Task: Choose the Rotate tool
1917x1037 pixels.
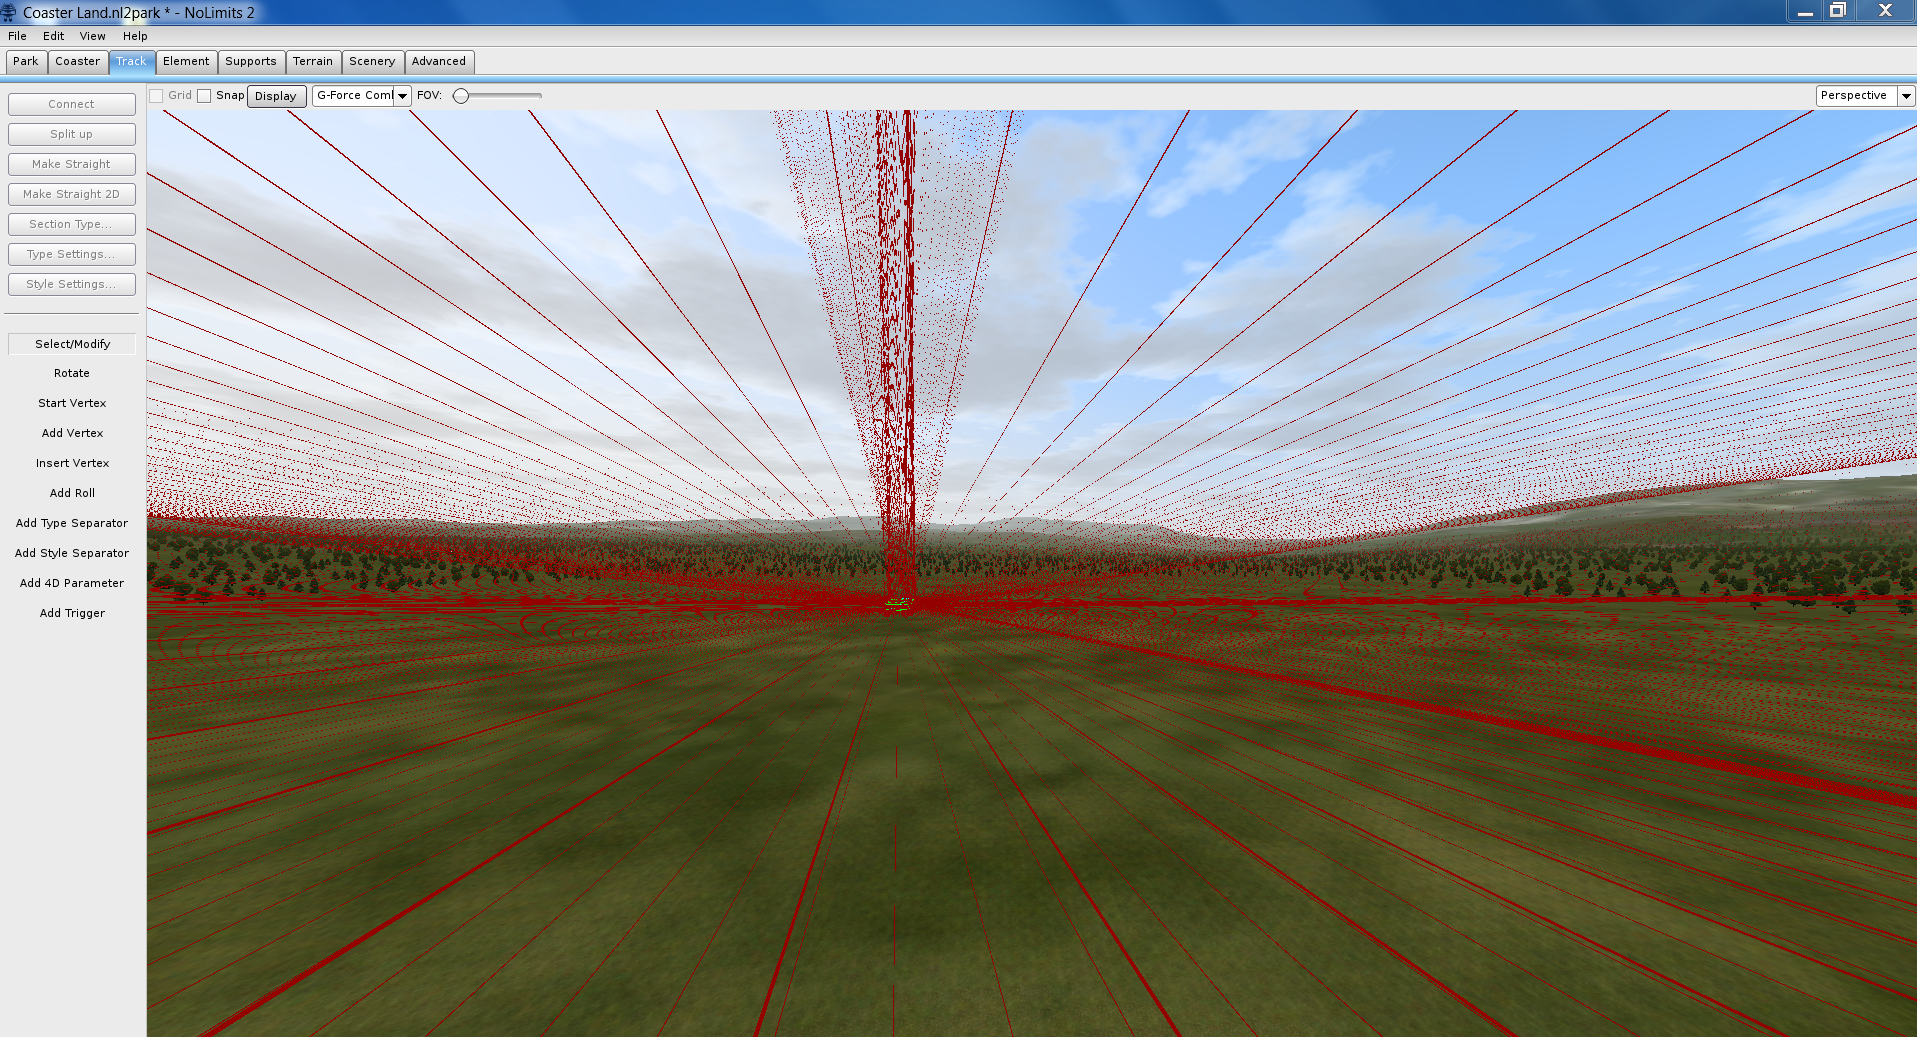Action: pyautogui.click(x=72, y=373)
